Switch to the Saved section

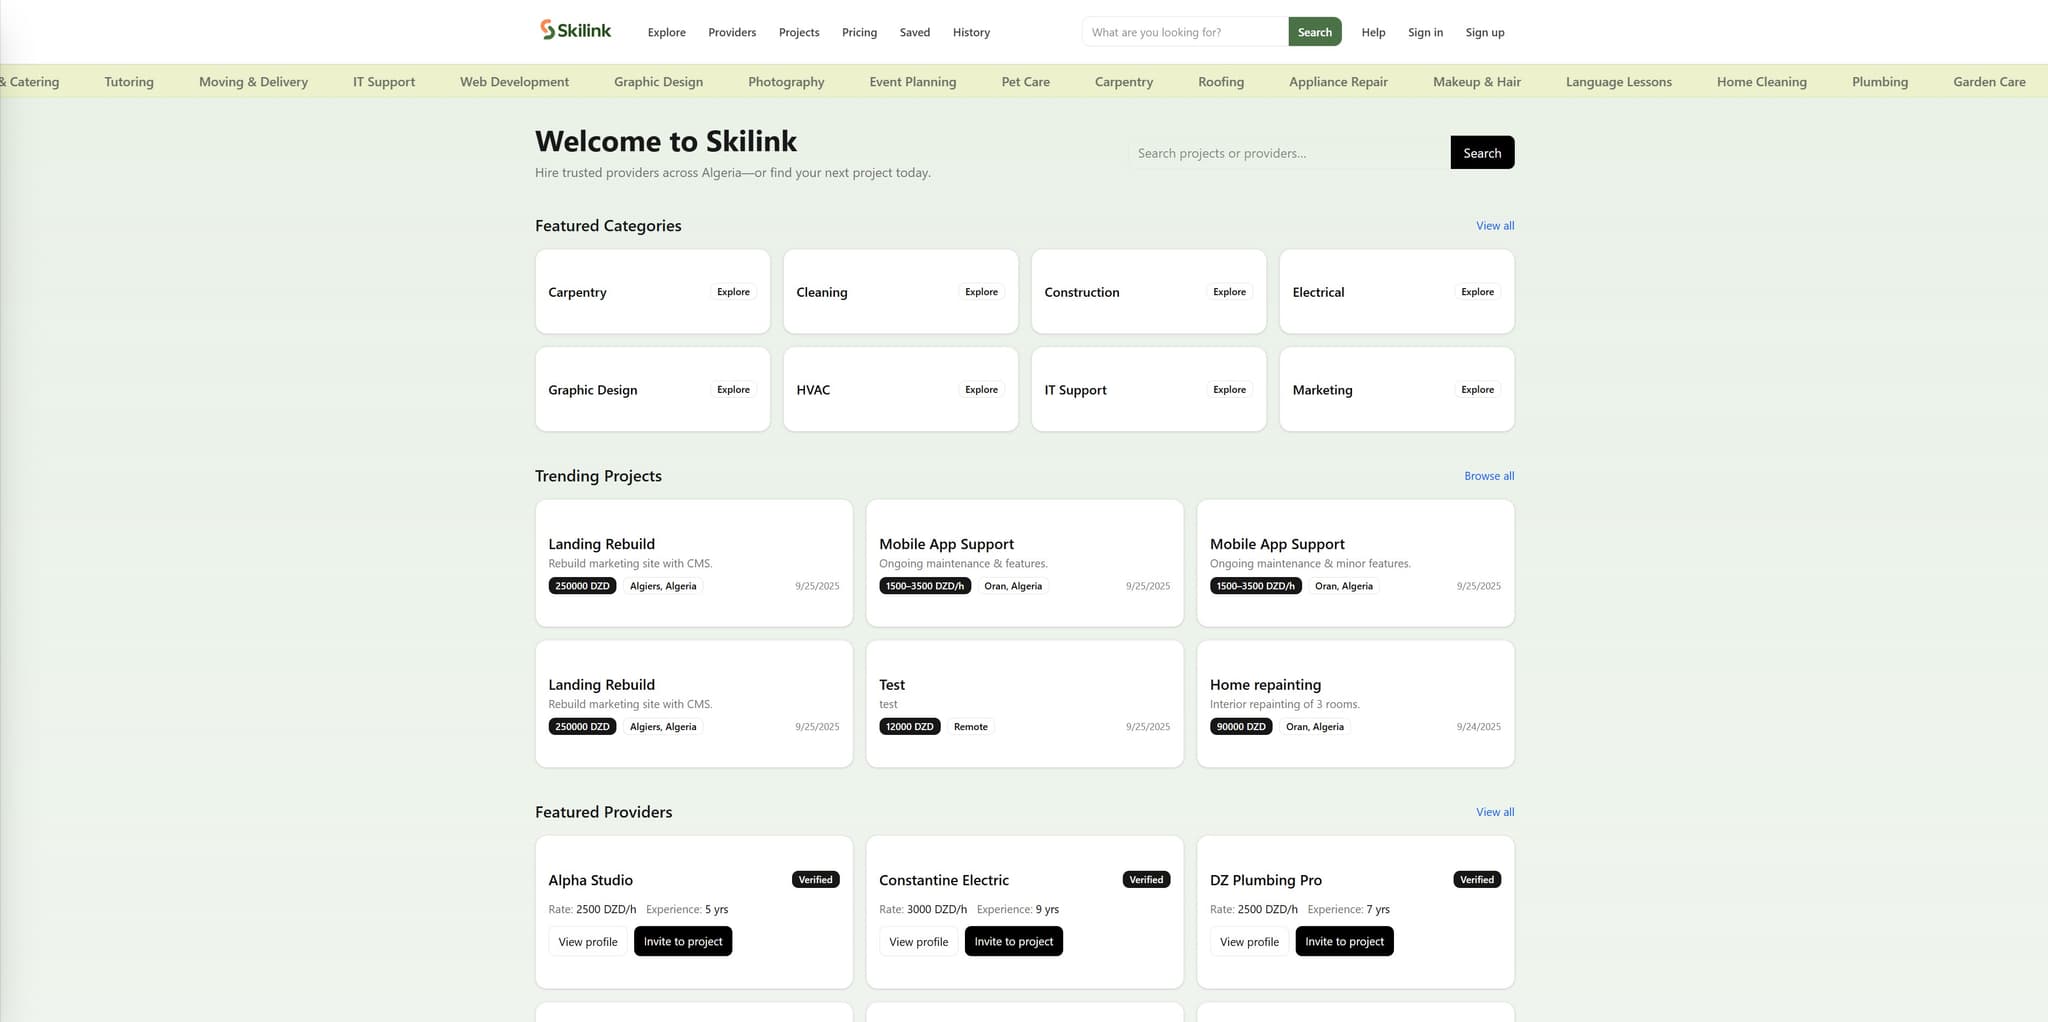click(x=914, y=32)
